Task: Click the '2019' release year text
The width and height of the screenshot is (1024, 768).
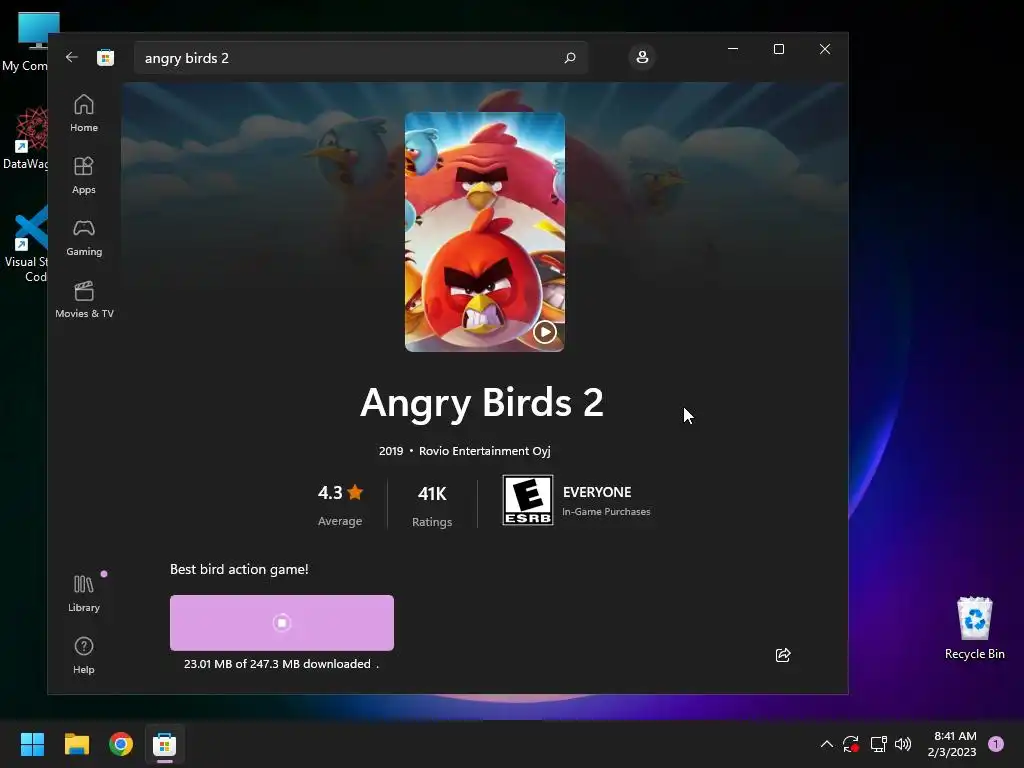Action: pyautogui.click(x=391, y=451)
